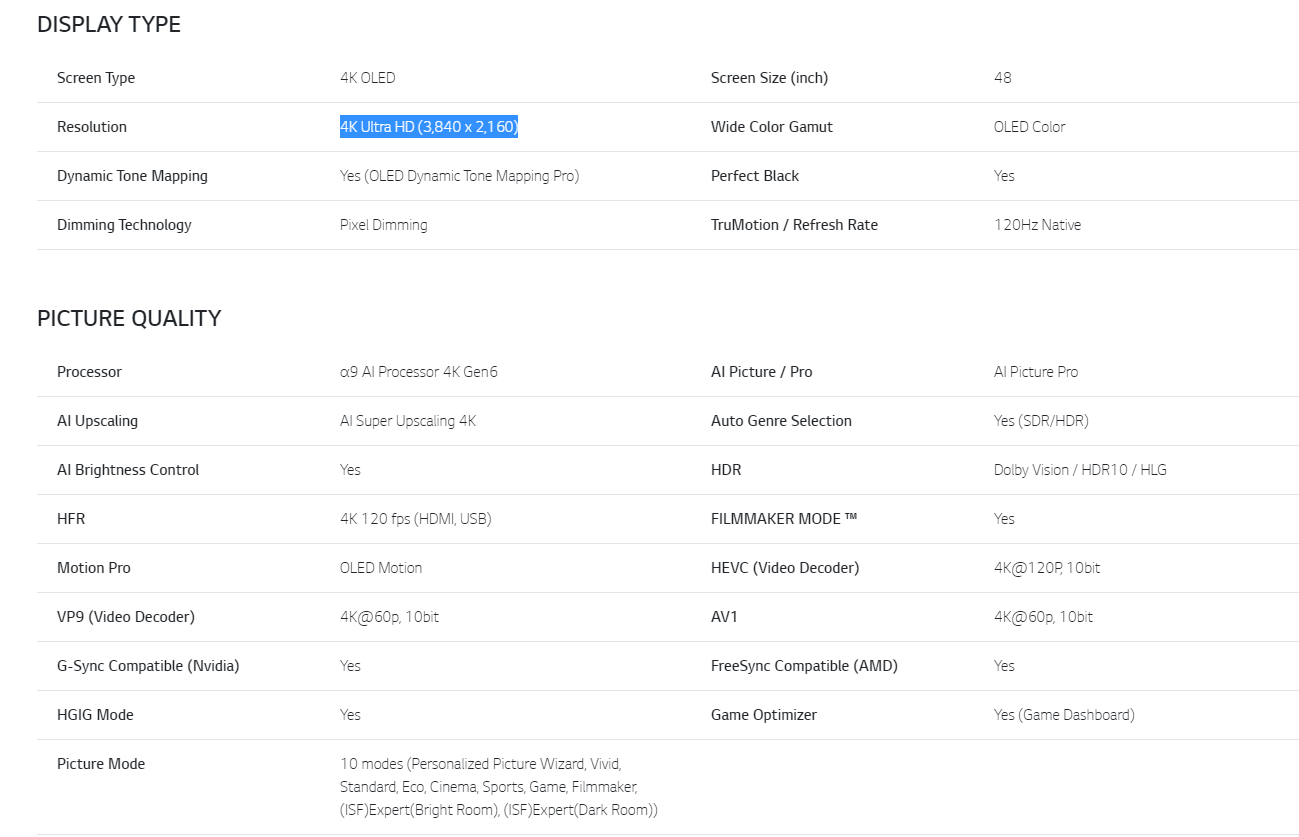This screenshot has width=1299, height=837.
Task: Click the Pixel Dimming value
Action: 383,225
